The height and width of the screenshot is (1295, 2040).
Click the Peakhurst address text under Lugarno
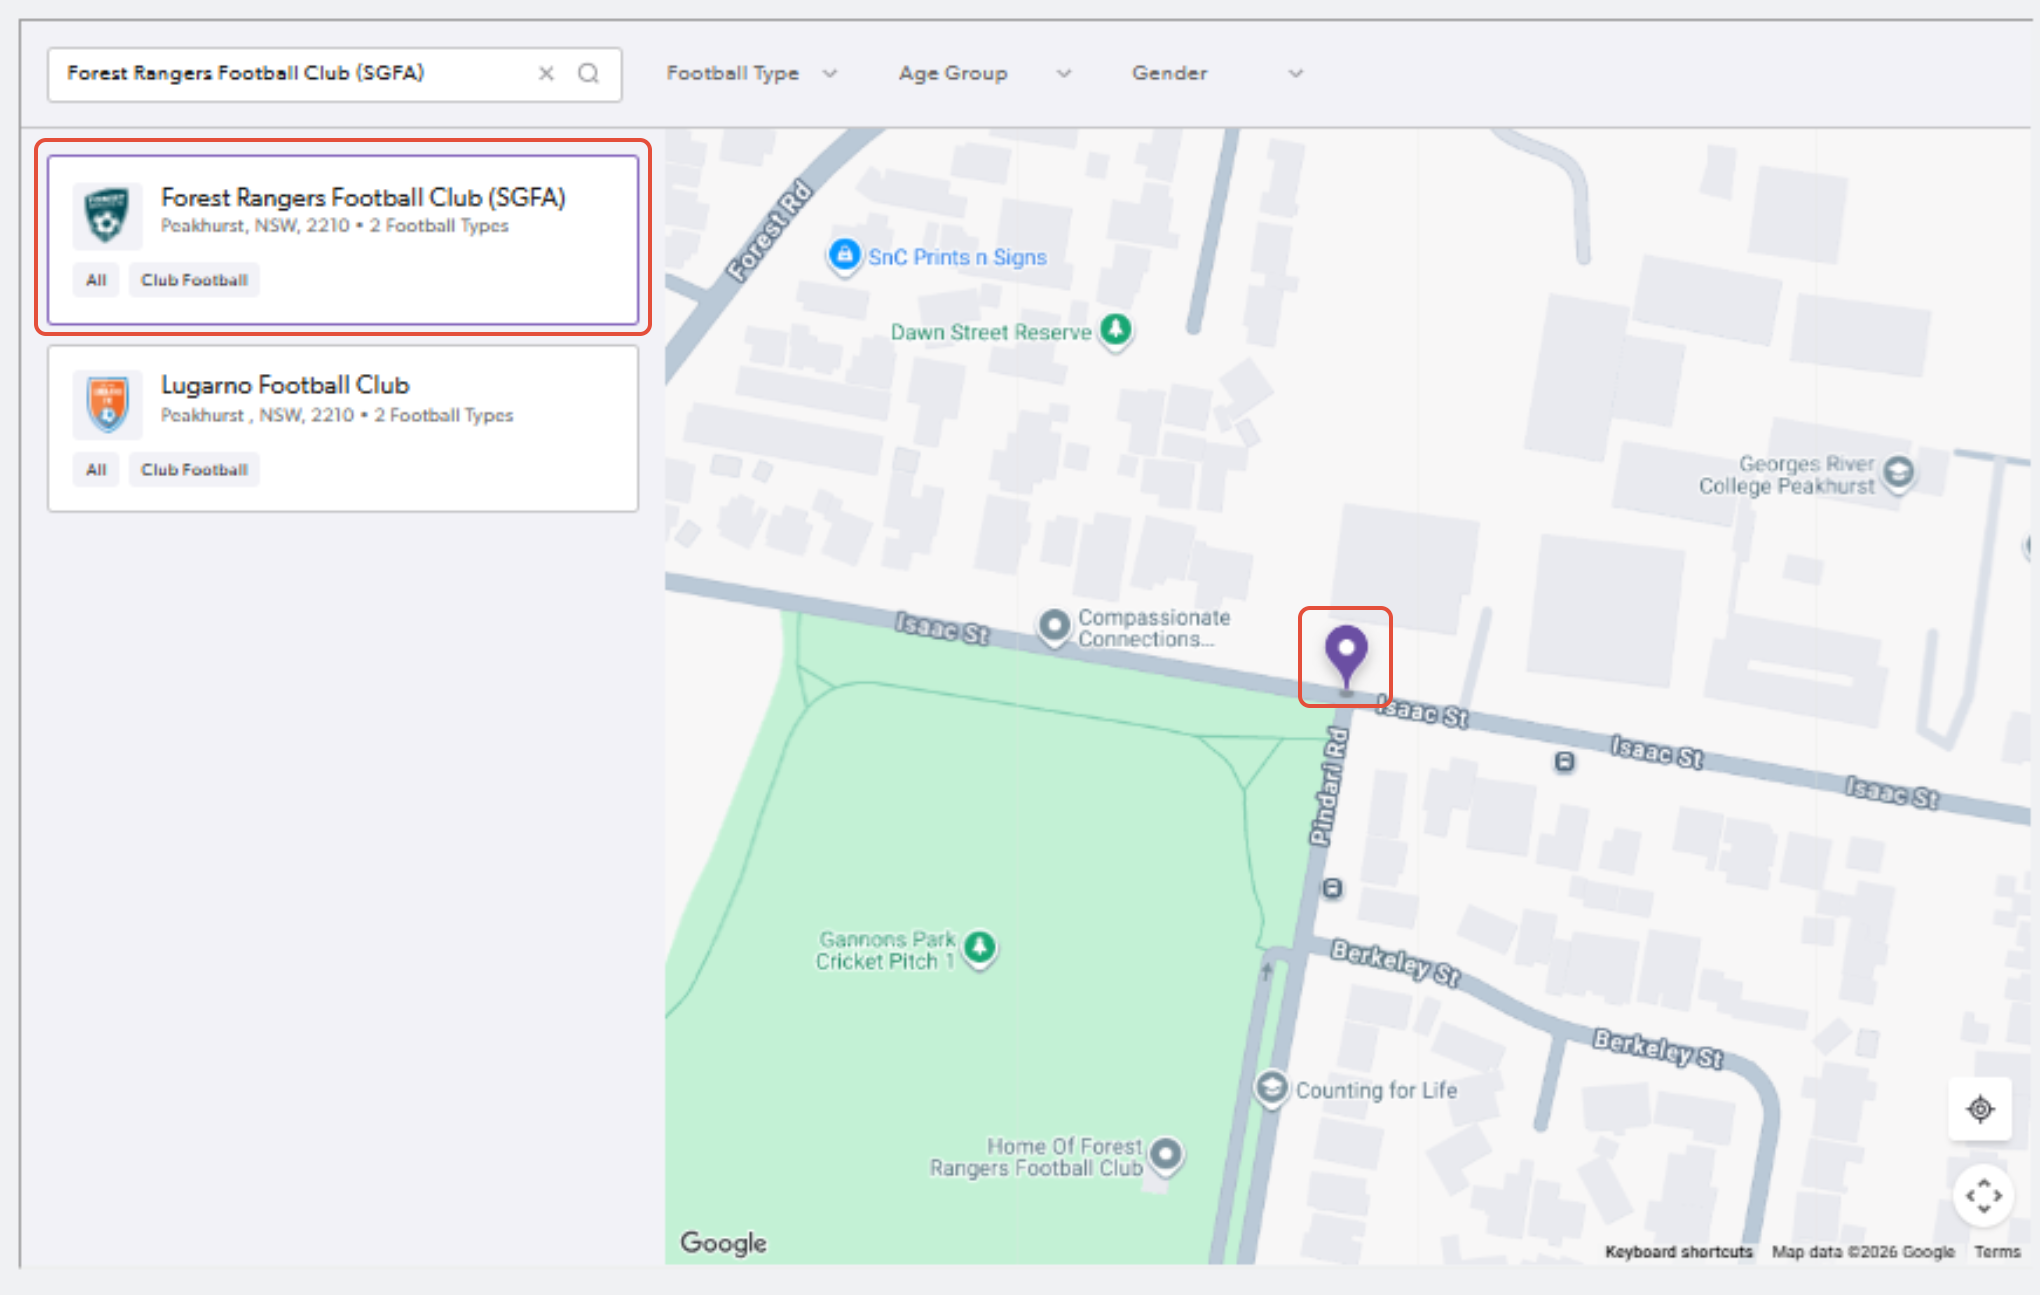click(257, 415)
